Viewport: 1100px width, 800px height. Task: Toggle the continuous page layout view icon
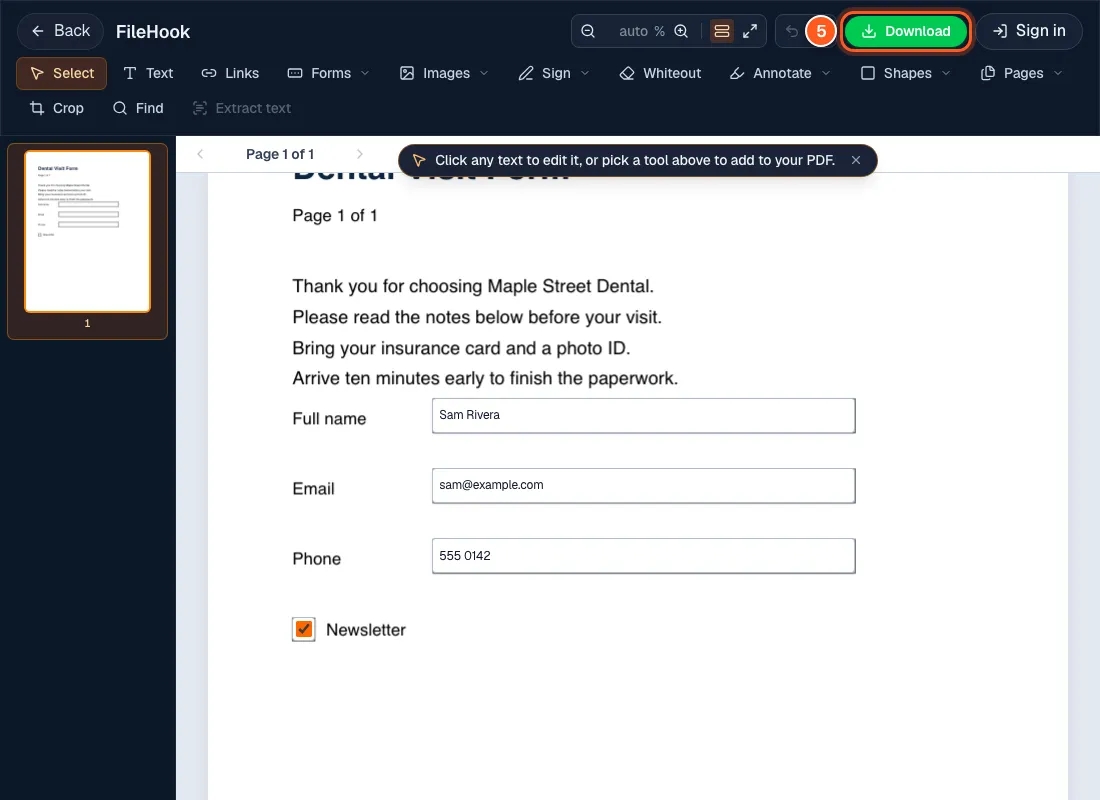tap(722, 32)
